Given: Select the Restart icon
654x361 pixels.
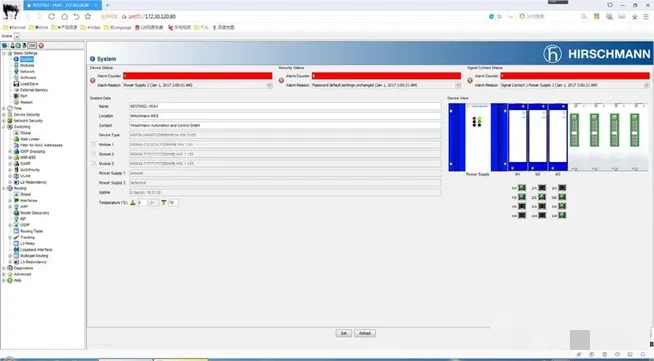Looking at the screenshot, I should pos(16,102).
